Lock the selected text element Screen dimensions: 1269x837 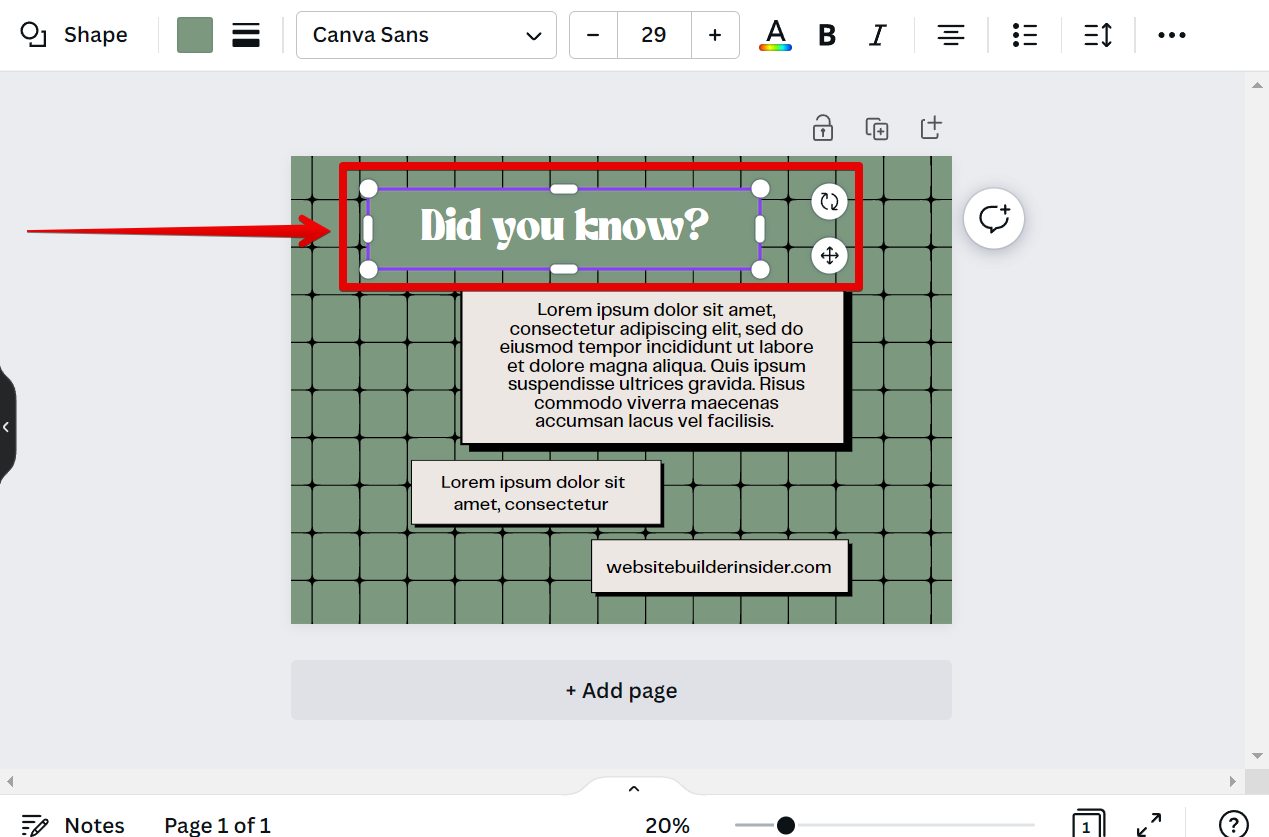click(x=822, y=128)
